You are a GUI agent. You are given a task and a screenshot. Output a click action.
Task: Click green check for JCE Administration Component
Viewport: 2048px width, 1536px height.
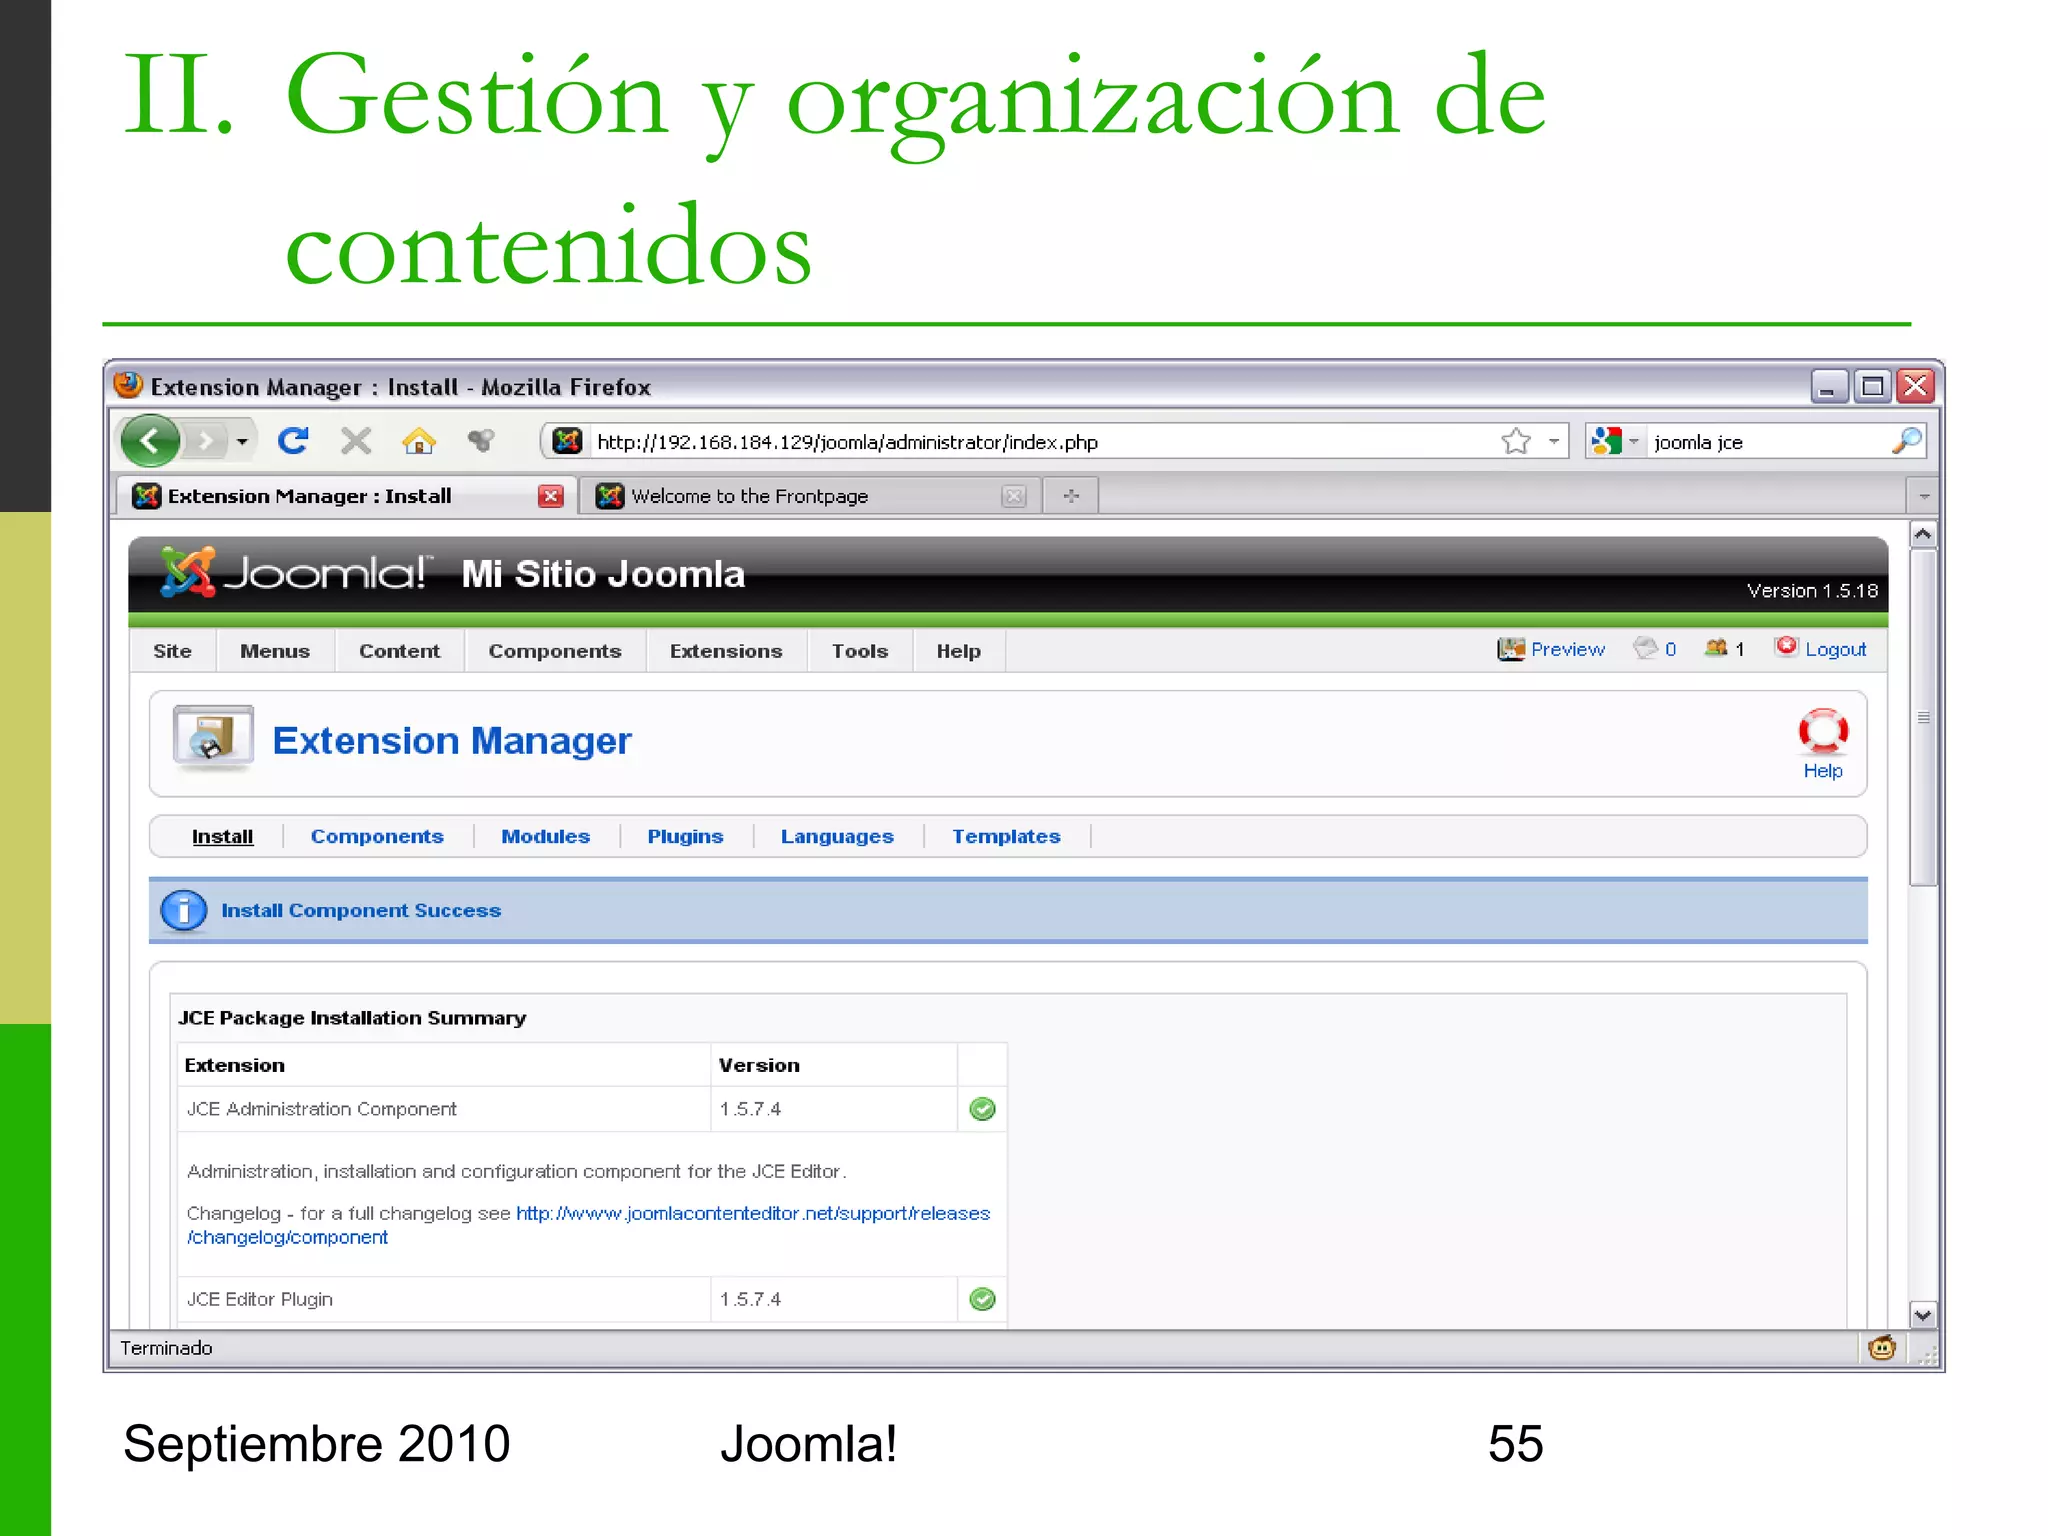tap(983, 1109)
